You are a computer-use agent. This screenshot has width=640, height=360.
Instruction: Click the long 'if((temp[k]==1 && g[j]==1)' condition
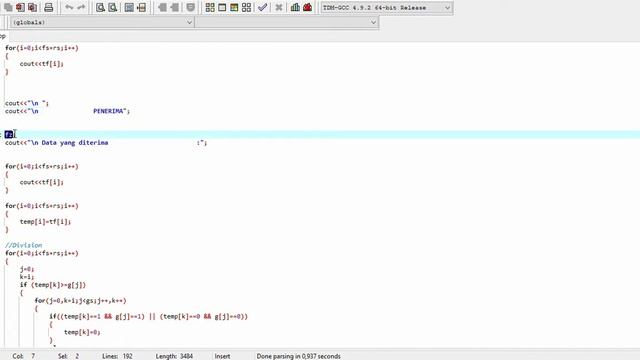(x=148, y=316)
